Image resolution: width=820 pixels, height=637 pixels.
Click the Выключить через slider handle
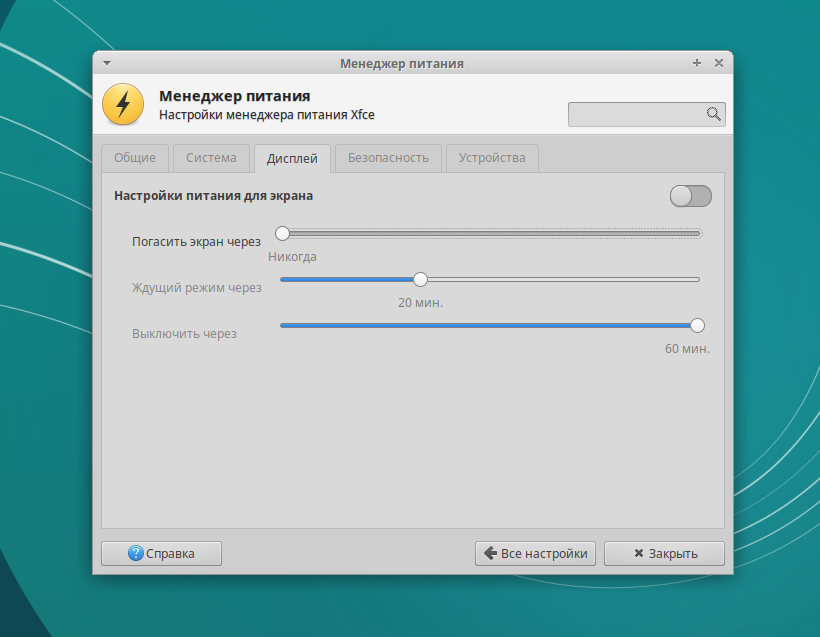[697, 325]
